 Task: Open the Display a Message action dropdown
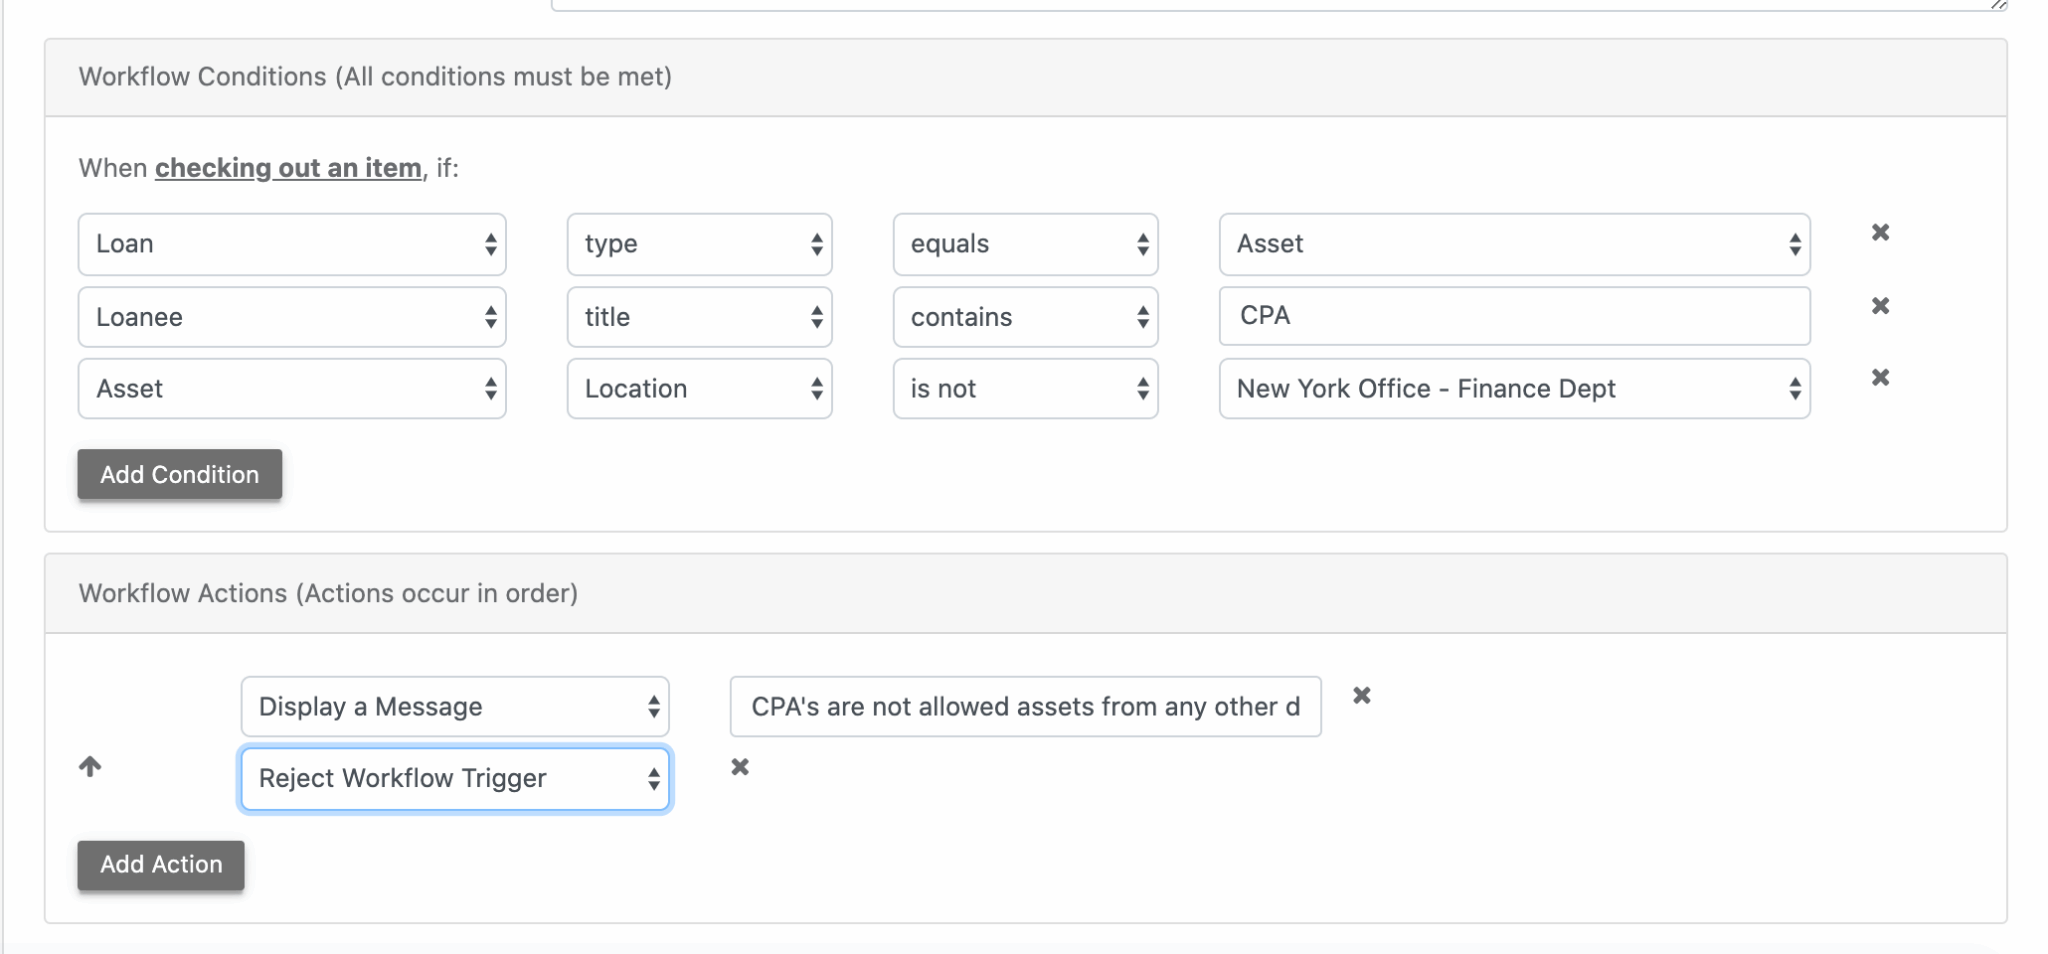453,705
